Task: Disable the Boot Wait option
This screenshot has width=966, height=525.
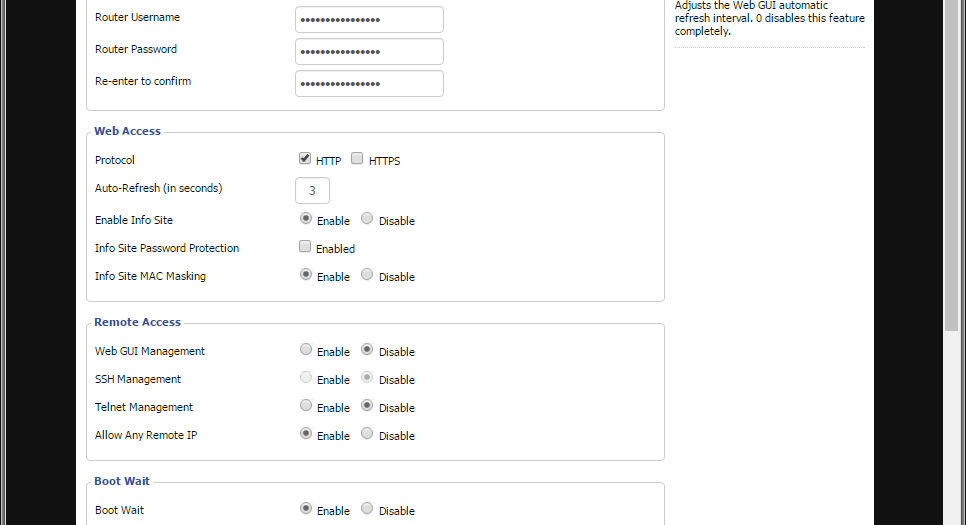Action: tap(367, 509)
